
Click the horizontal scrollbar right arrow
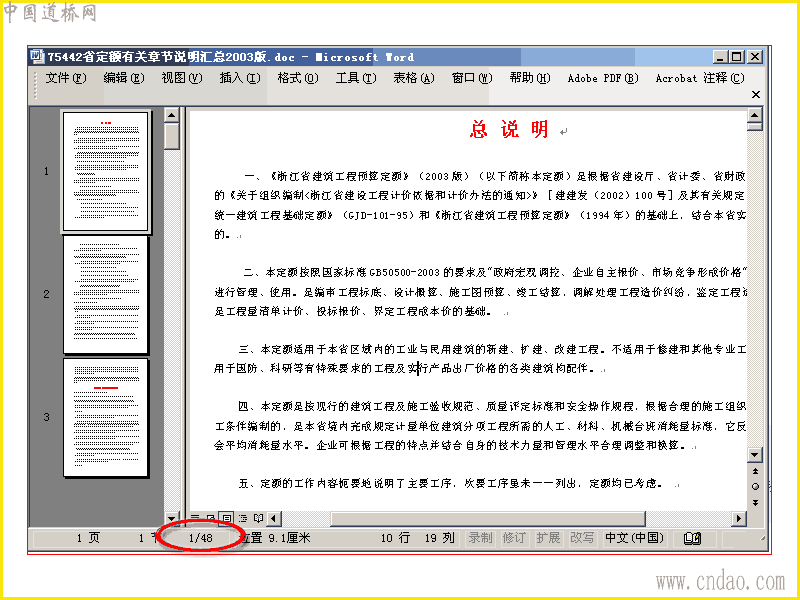click(x=738, y=518)
